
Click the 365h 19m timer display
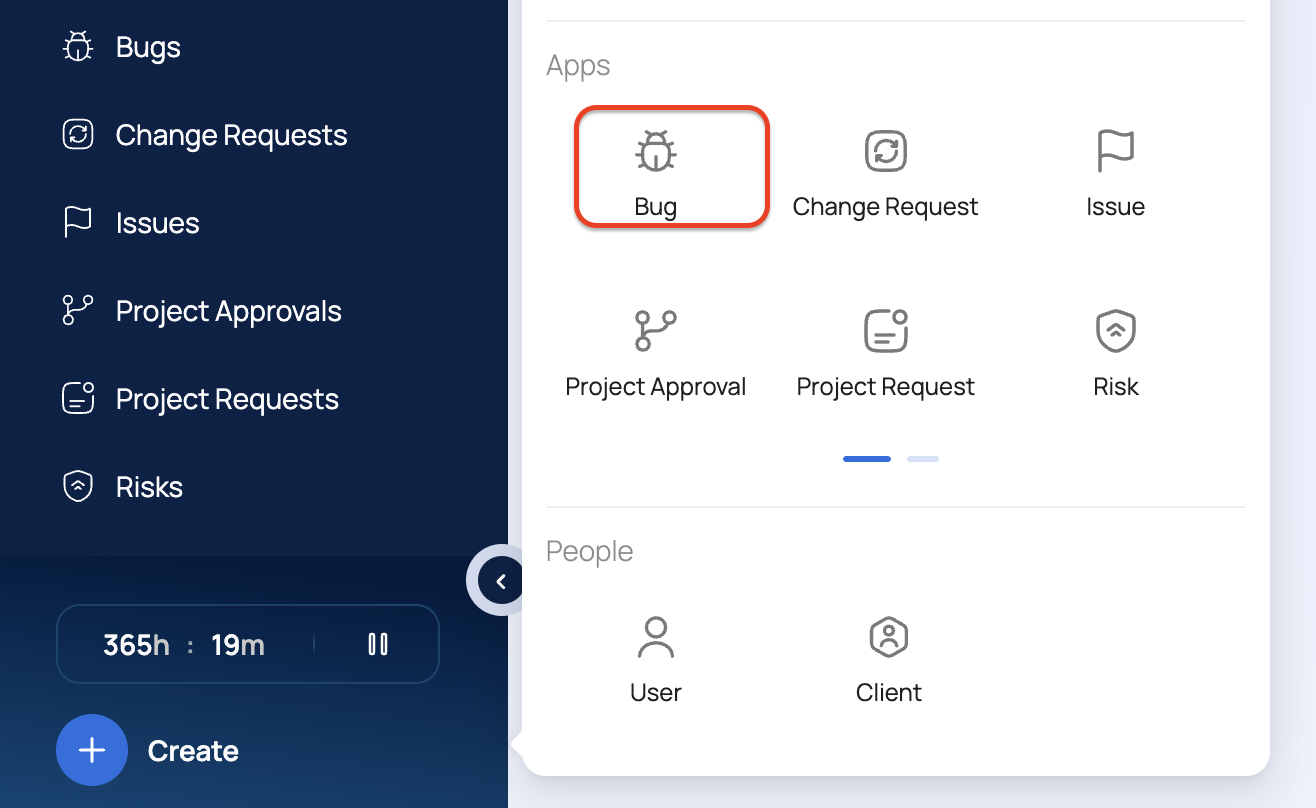[x=184, y=645]
